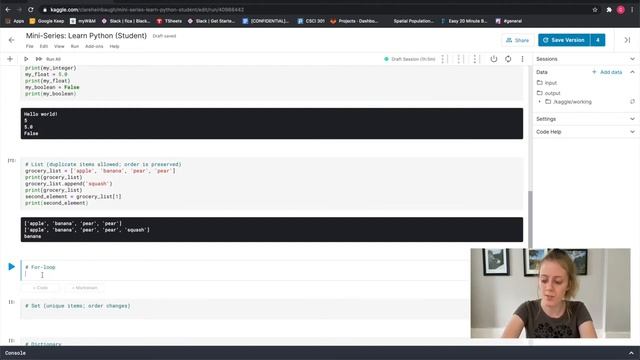Add a Code cell below For-loop cell
The width and height of the screenshot is (640, 360).
coord(40,288)
